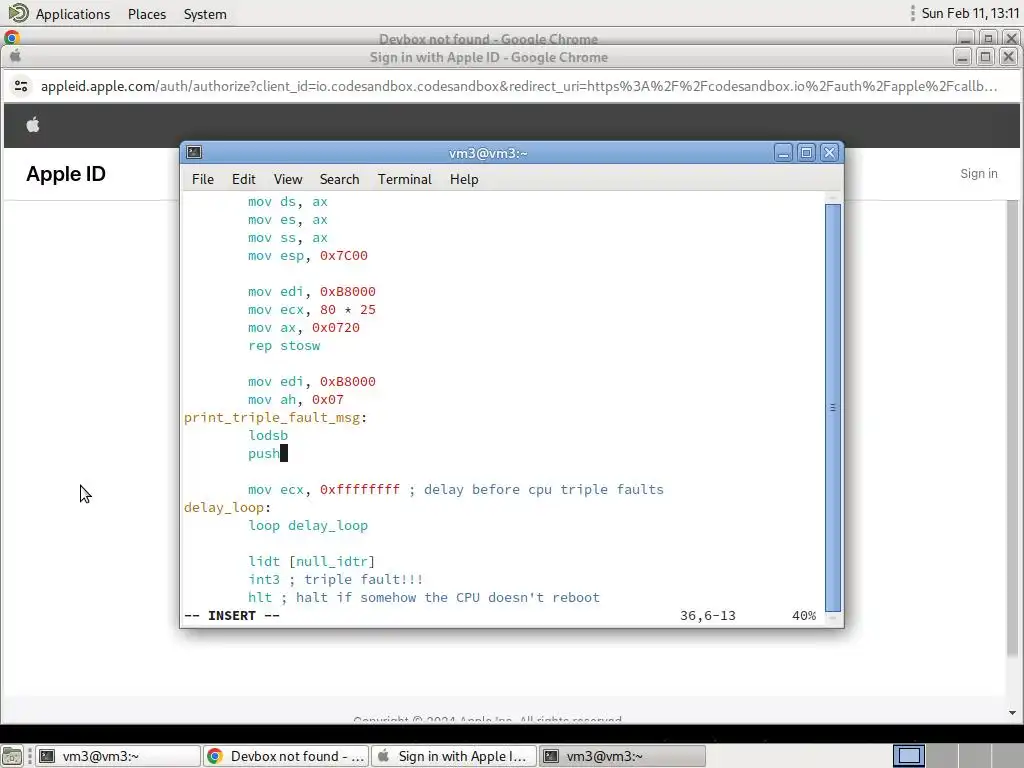Click the terminal vertical scrollbar thumb
The width and height of the screenshot is (1024, 768).
833,407
